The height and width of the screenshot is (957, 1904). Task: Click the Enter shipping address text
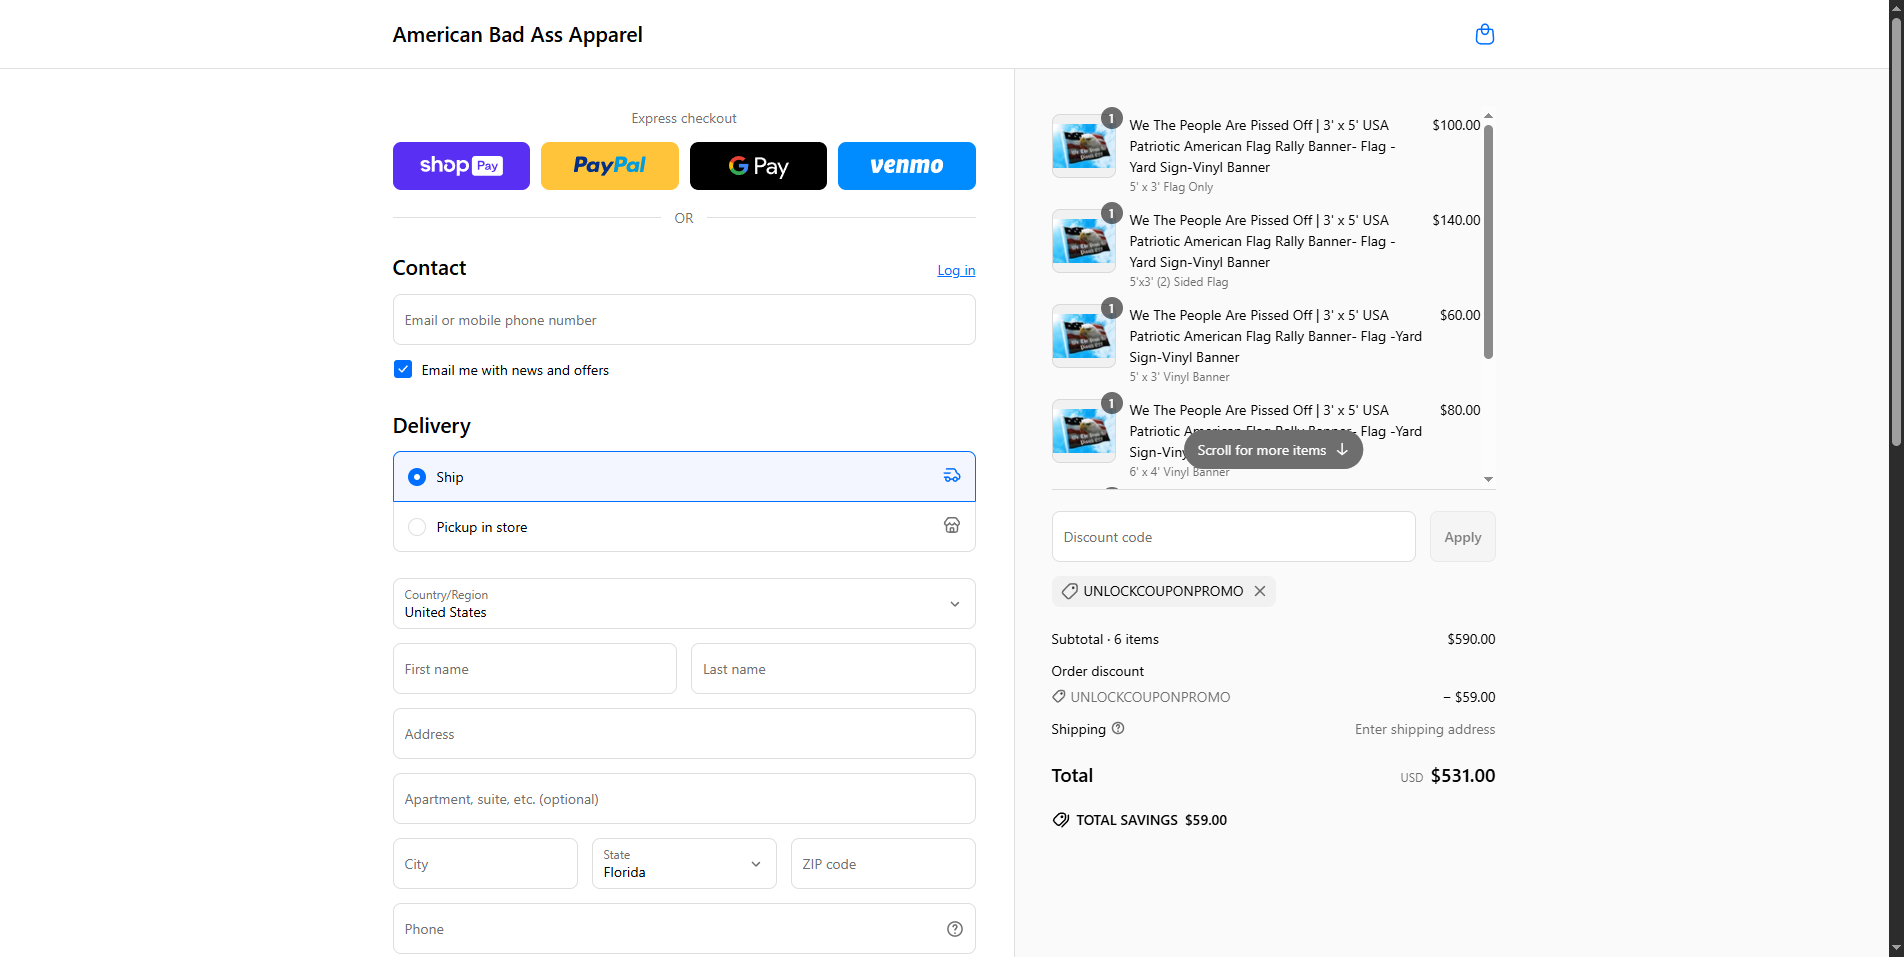1425,729
